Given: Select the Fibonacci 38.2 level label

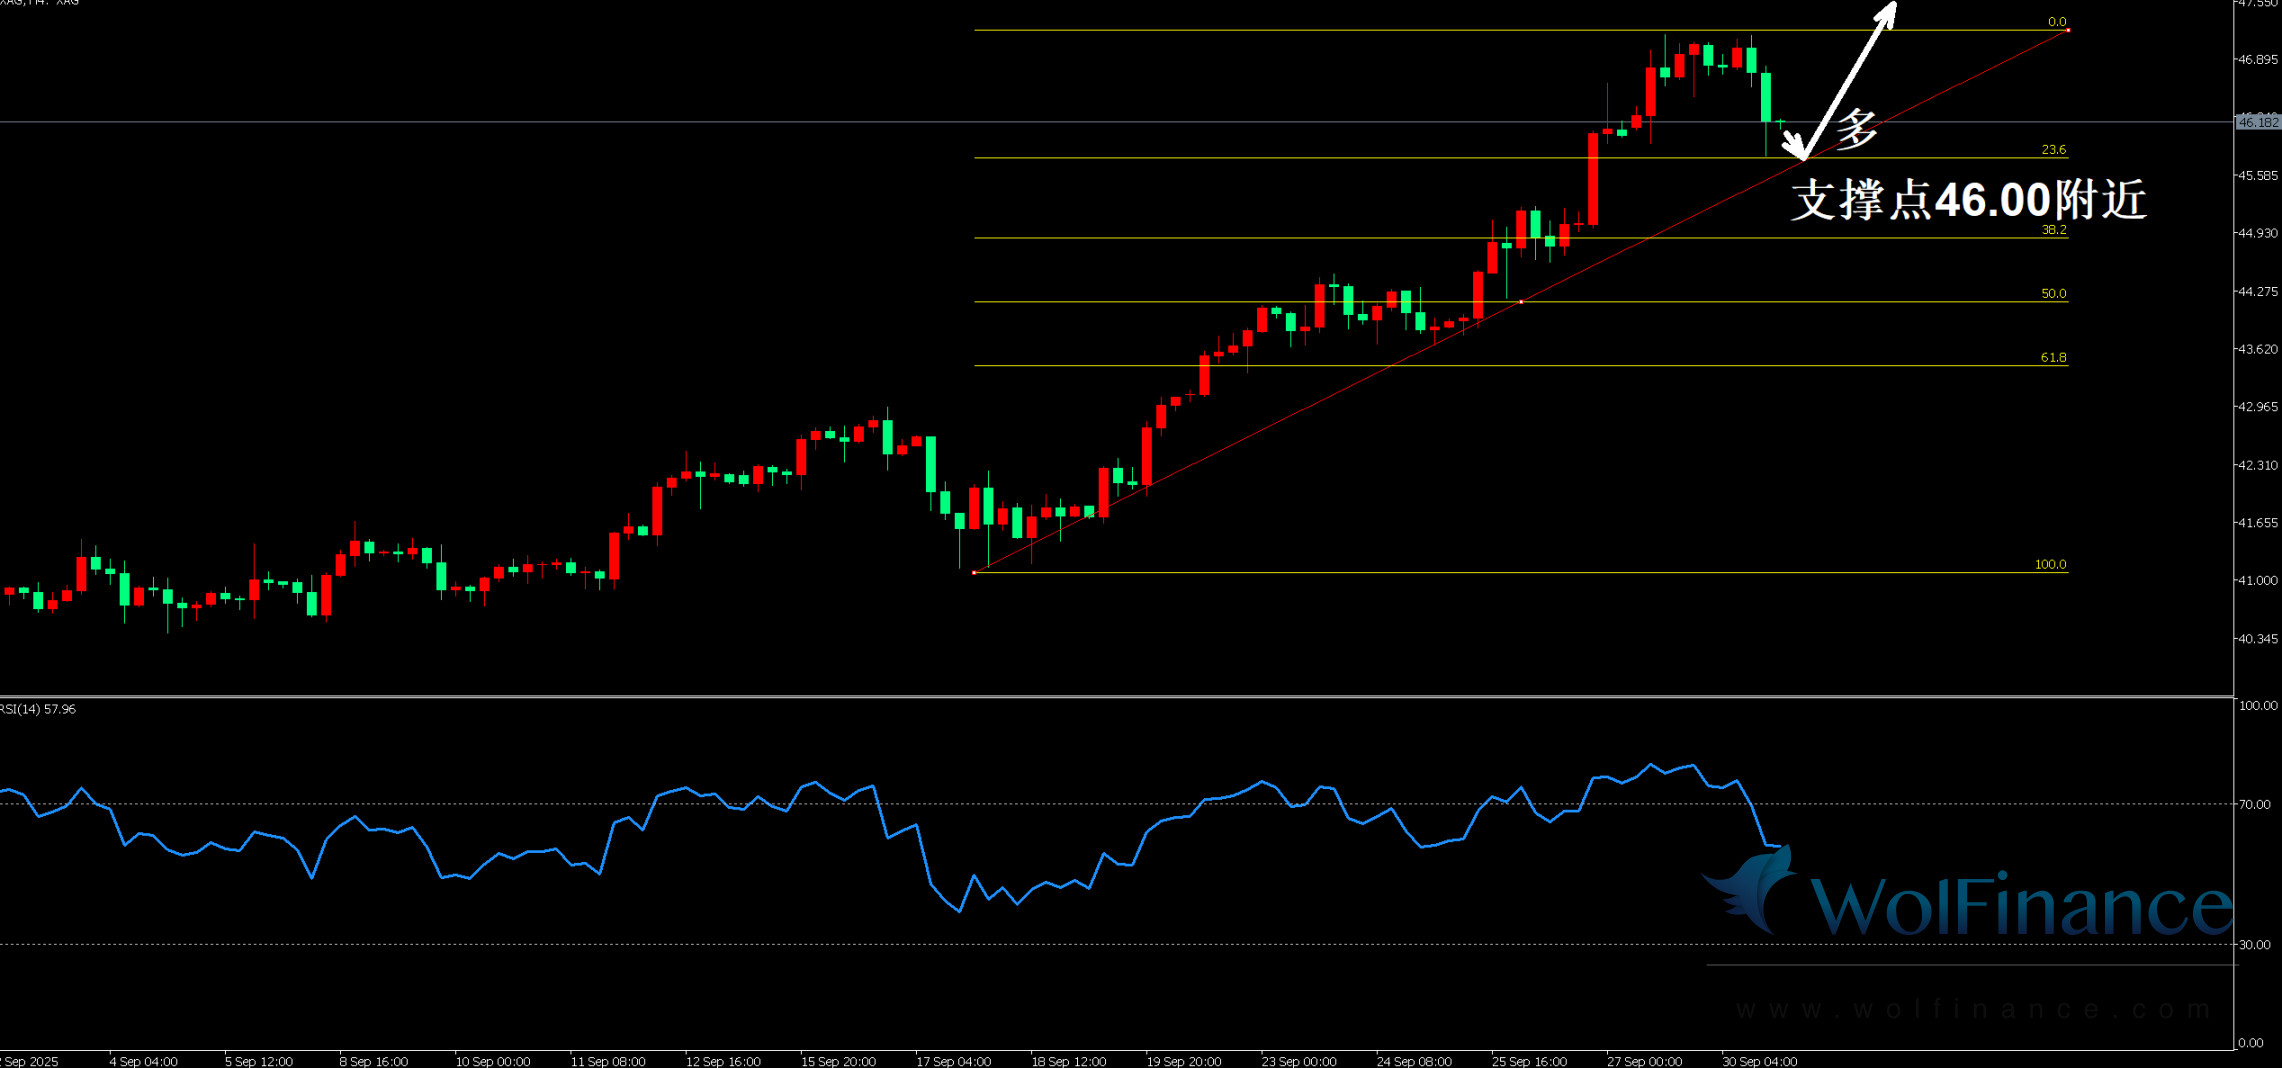Looking at the screenshot, I should (x=2053, y=230).
